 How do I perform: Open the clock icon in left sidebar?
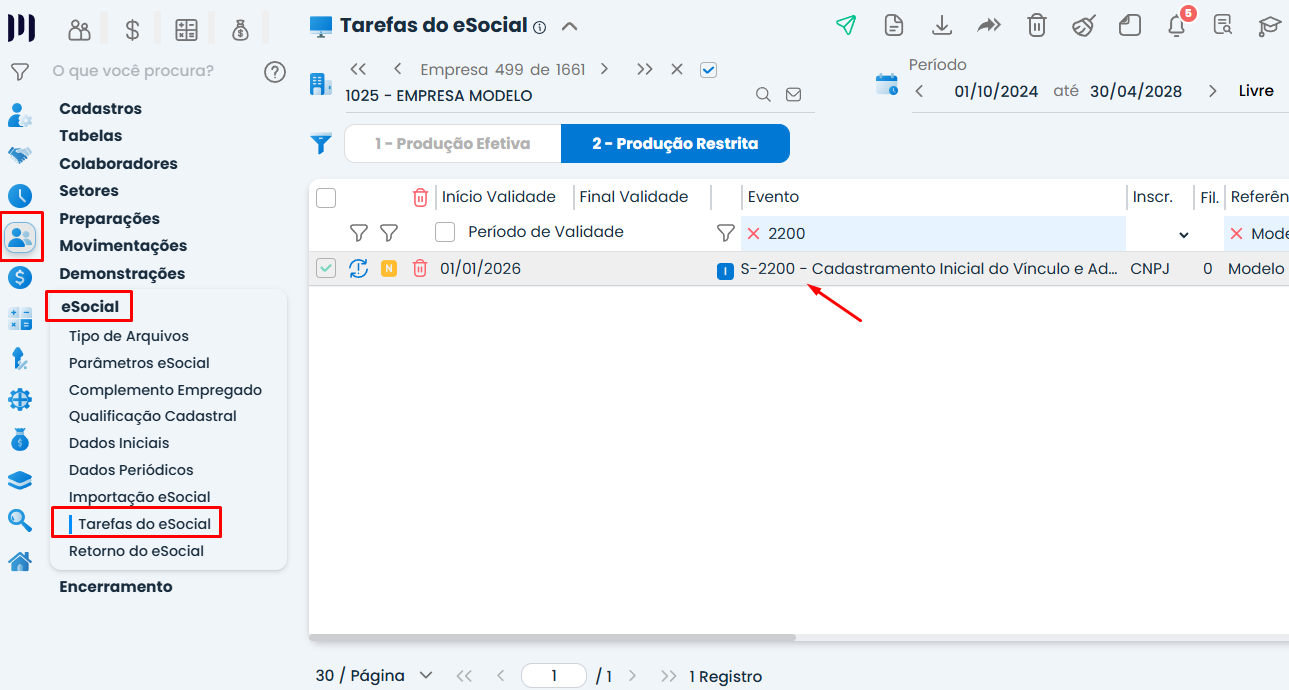(x=20, y=196)
